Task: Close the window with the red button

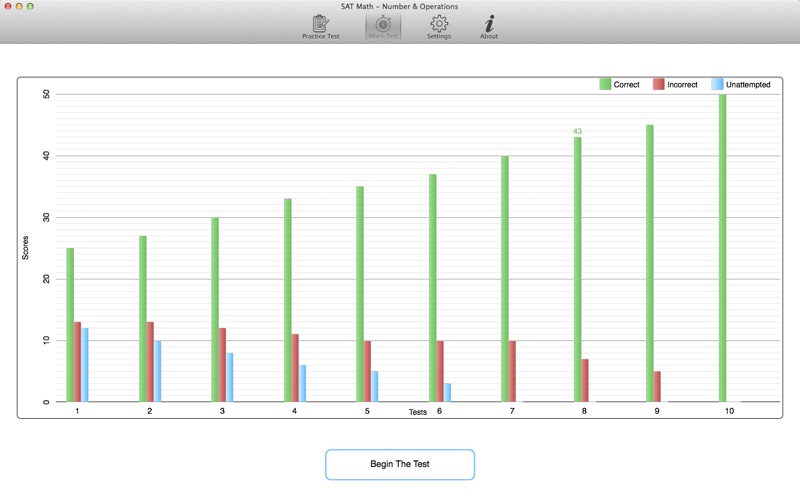Action: point(8,6)
